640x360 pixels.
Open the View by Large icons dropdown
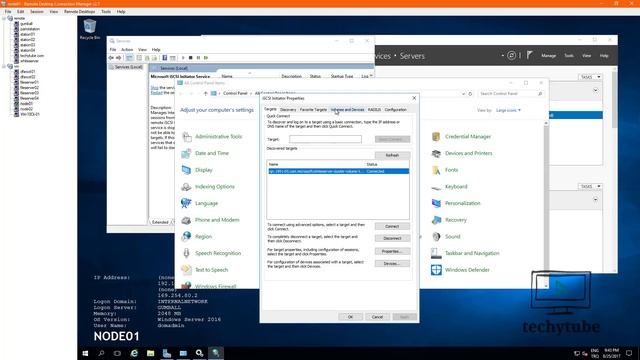click(509, 111)
